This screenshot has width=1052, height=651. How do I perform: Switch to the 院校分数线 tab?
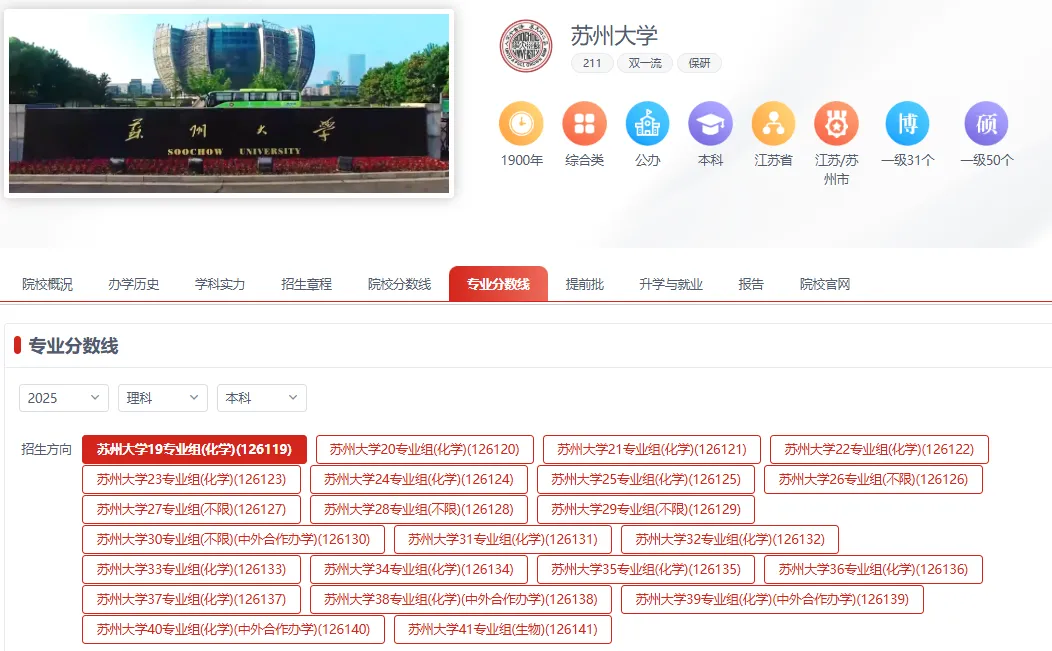pyautogui.click(x=399, y=284)
